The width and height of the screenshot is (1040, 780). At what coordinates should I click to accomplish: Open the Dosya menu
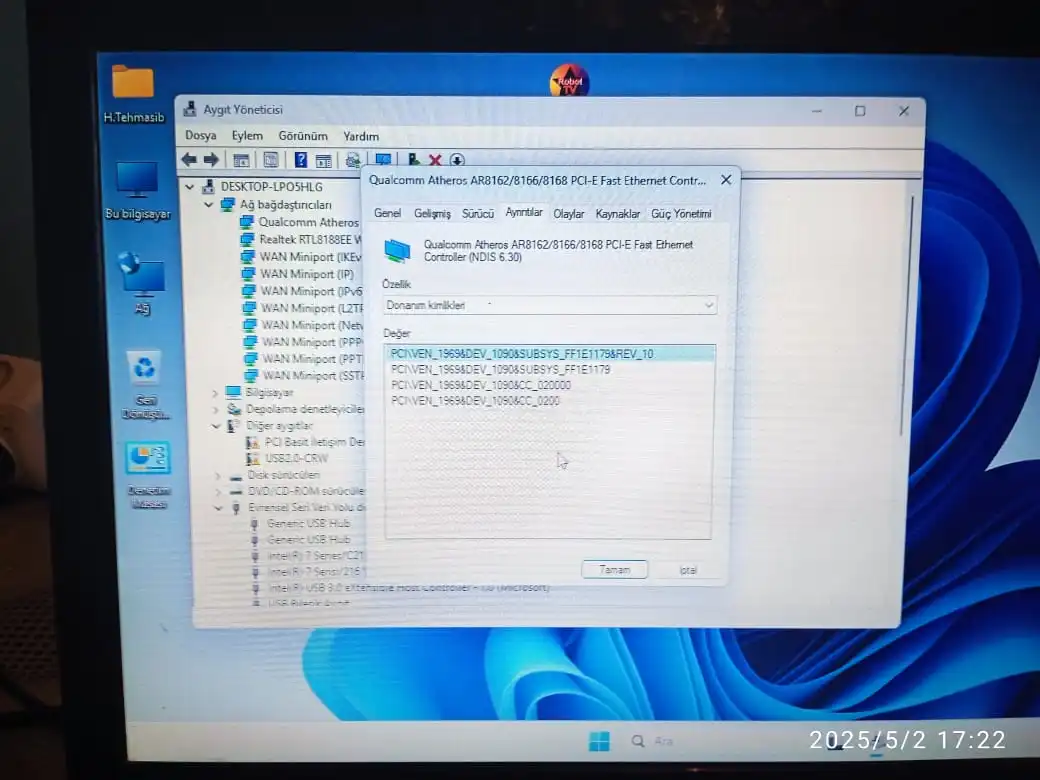tap(200, 135)
